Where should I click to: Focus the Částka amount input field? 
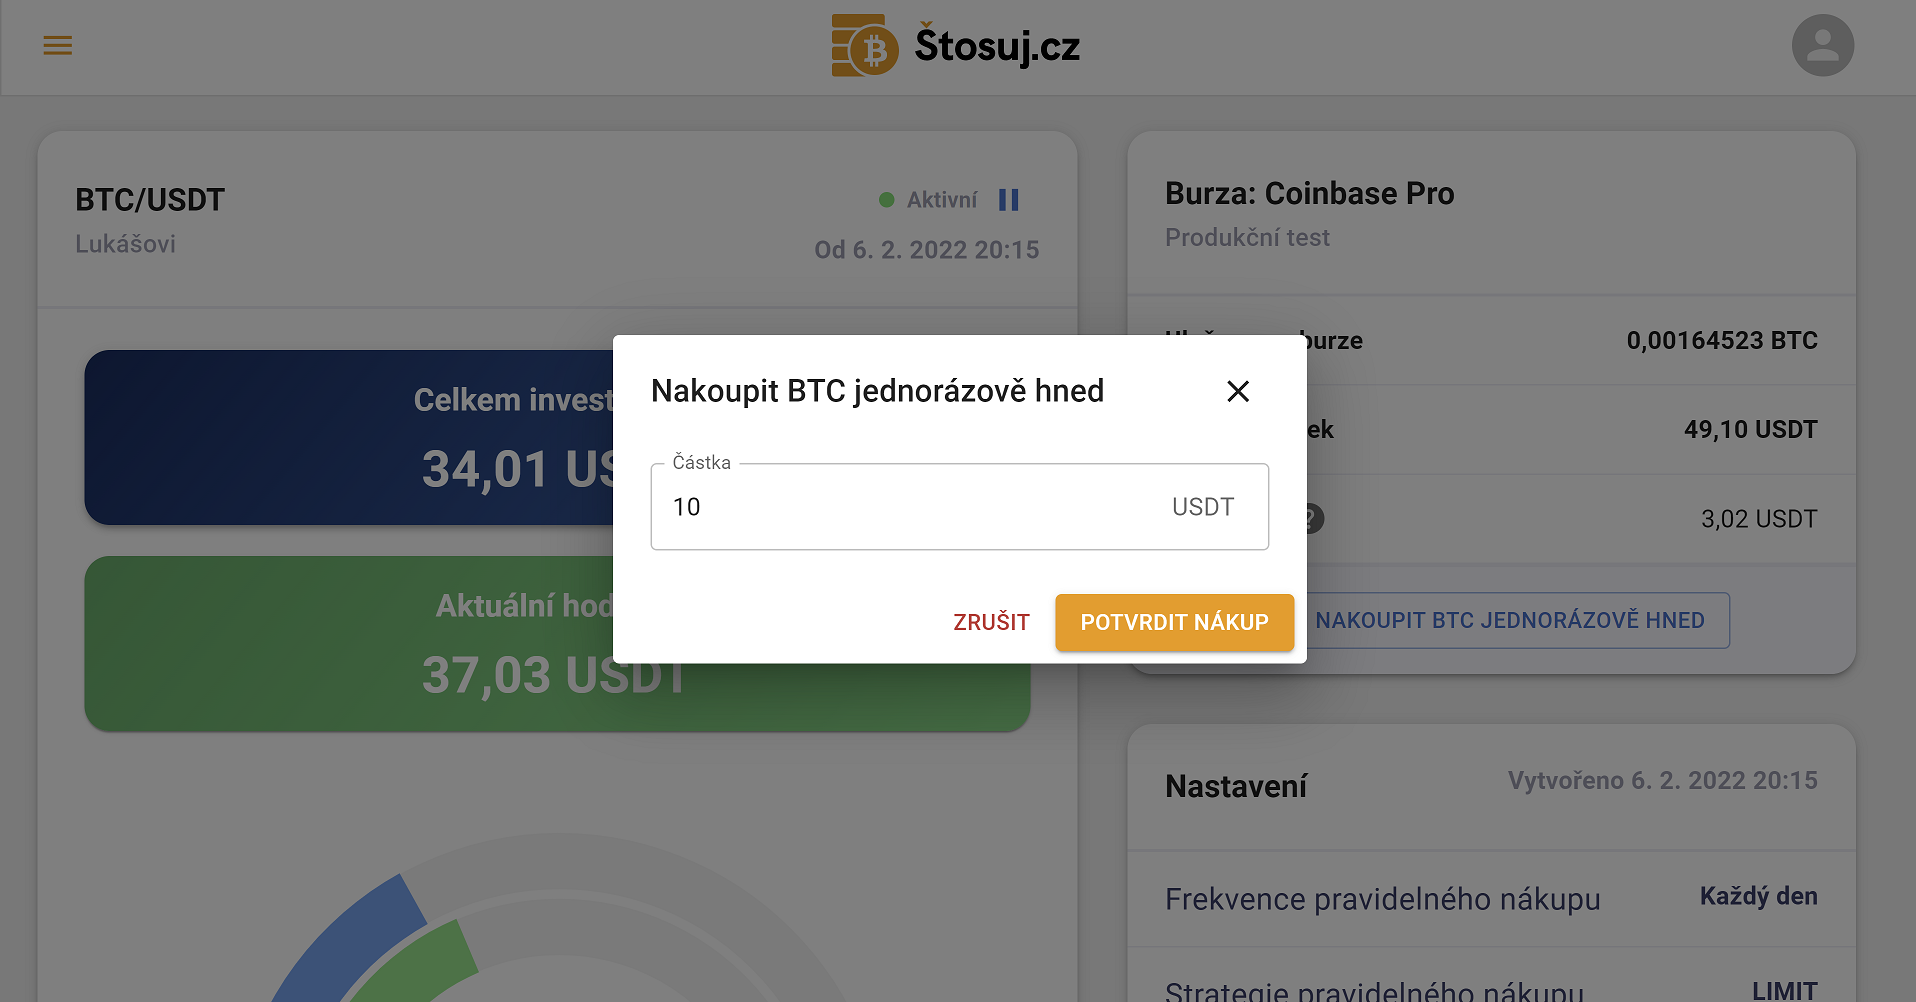900,507
